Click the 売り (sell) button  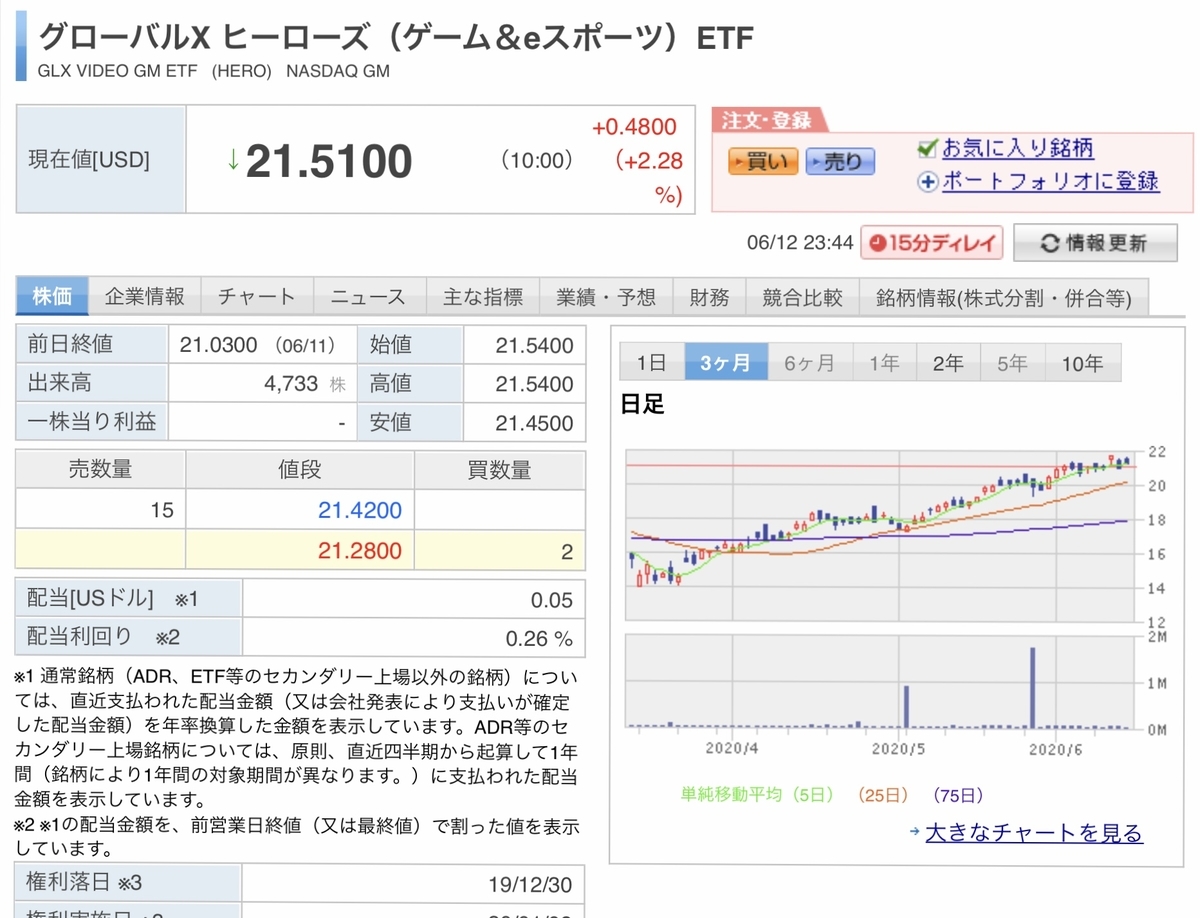[840, 161]
